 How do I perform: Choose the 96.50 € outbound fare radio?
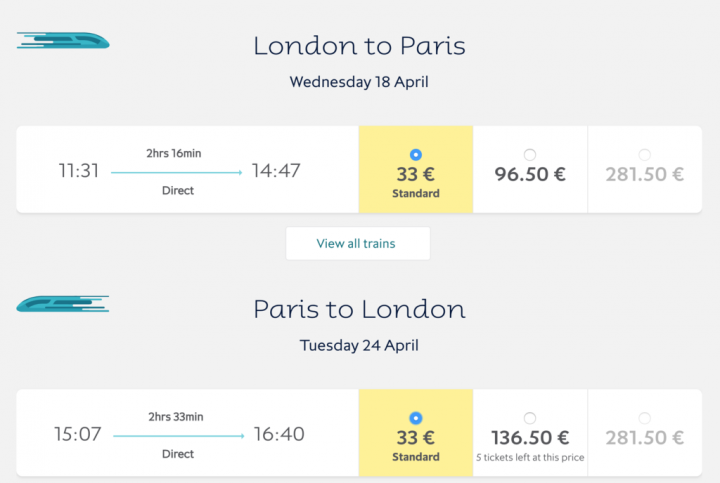point(530,155)
